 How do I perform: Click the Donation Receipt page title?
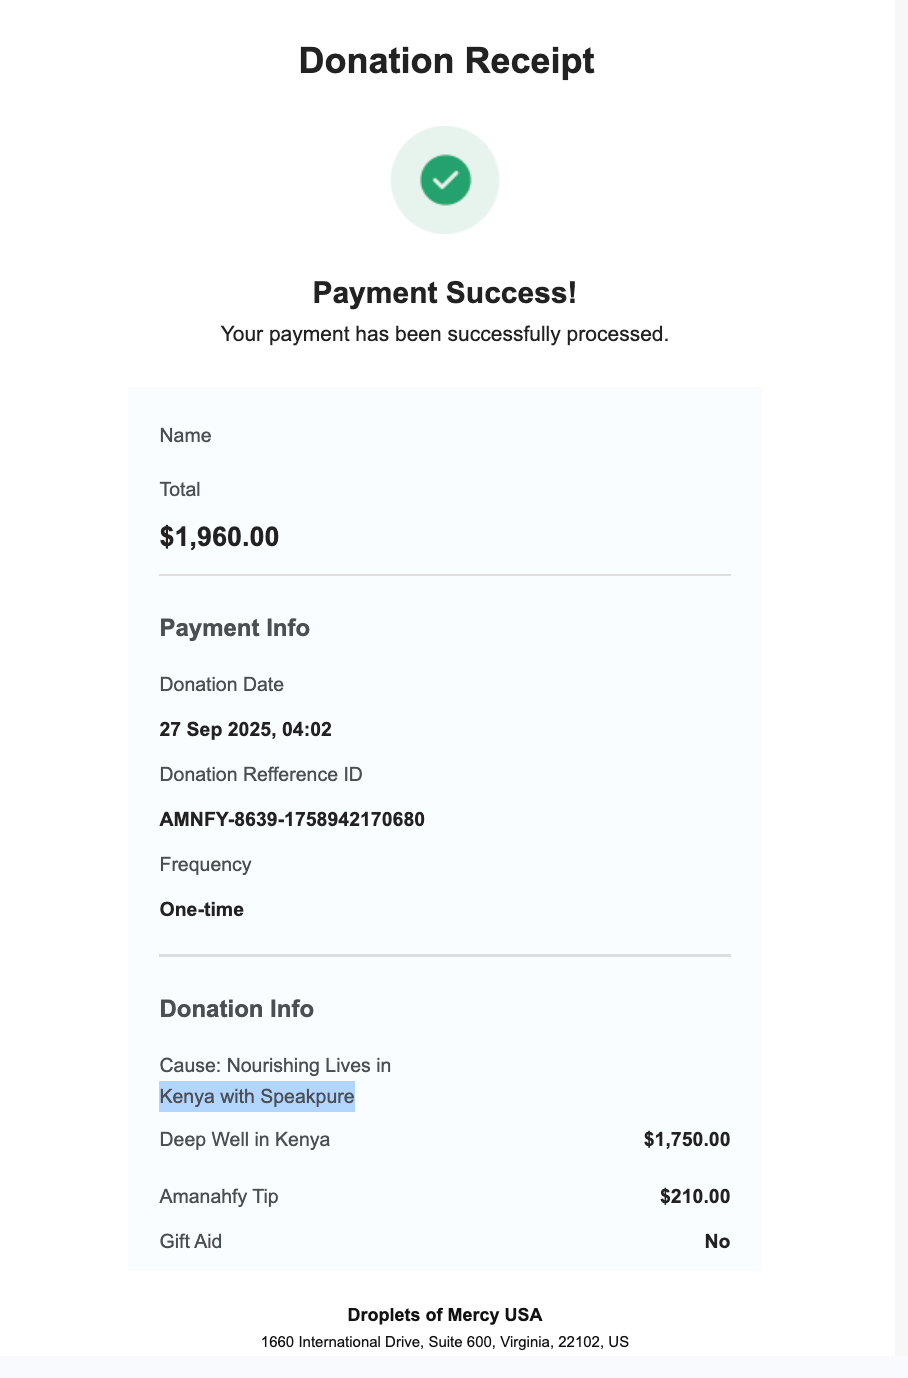click(x=446, y=61)
